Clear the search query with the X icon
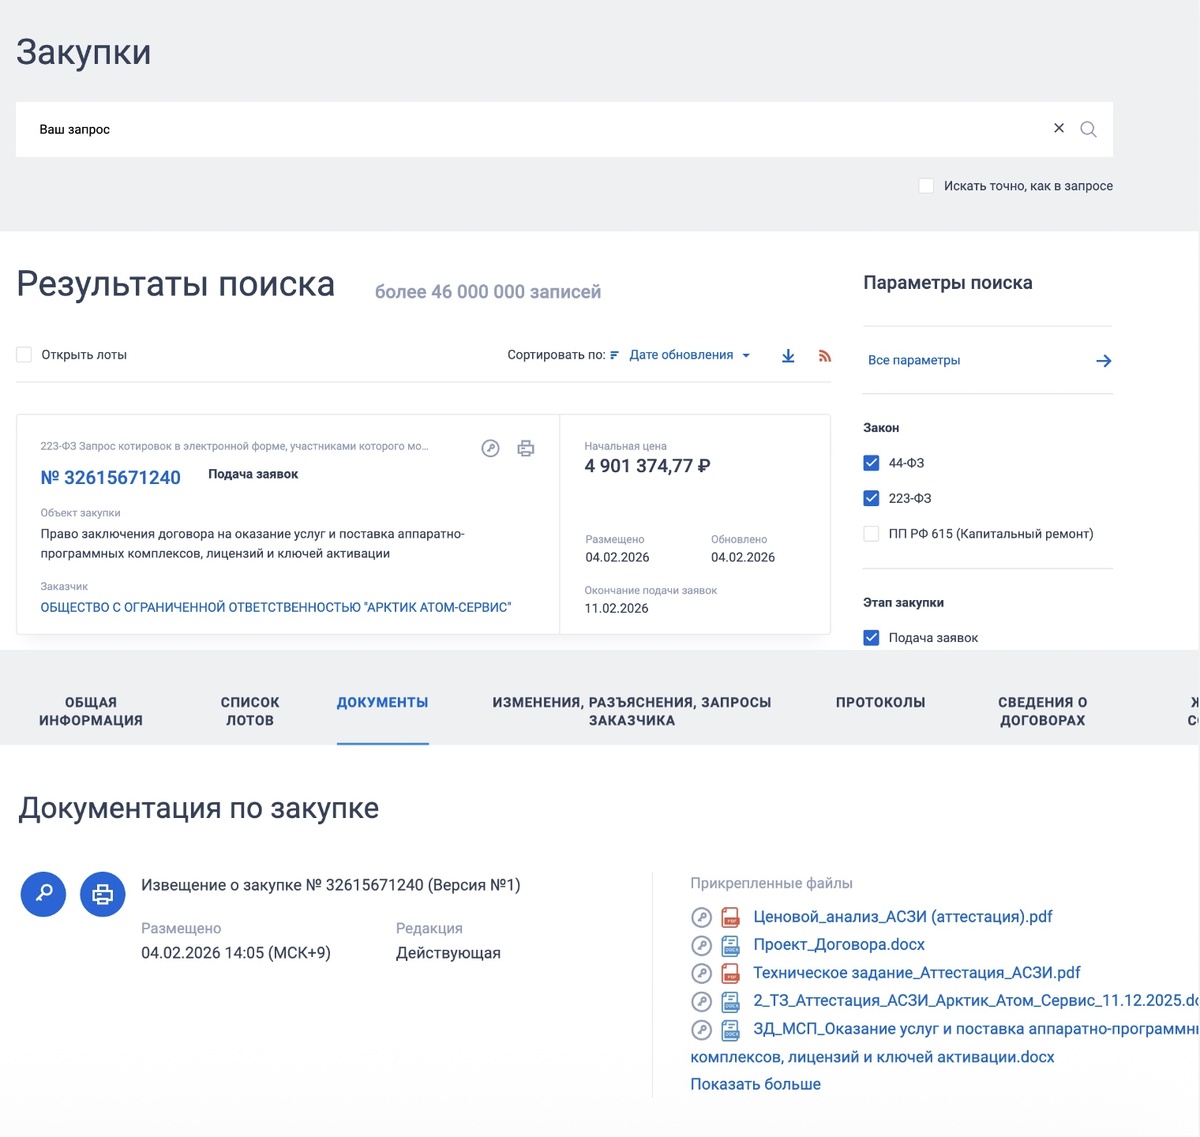Screen dimensions: 1200x1137 click(x=1059, y=128)
